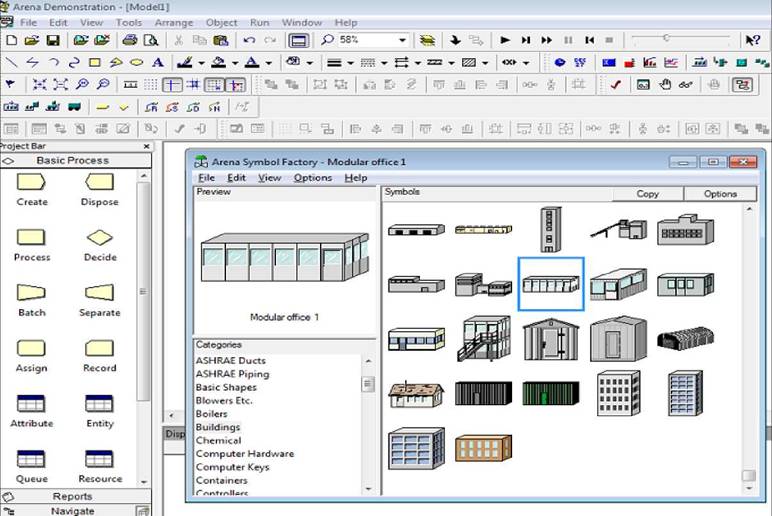Image resolution: width=772 pixels, height=516 pixels.
Task: Open the Object menu in Arena
Action: [222, 23]
